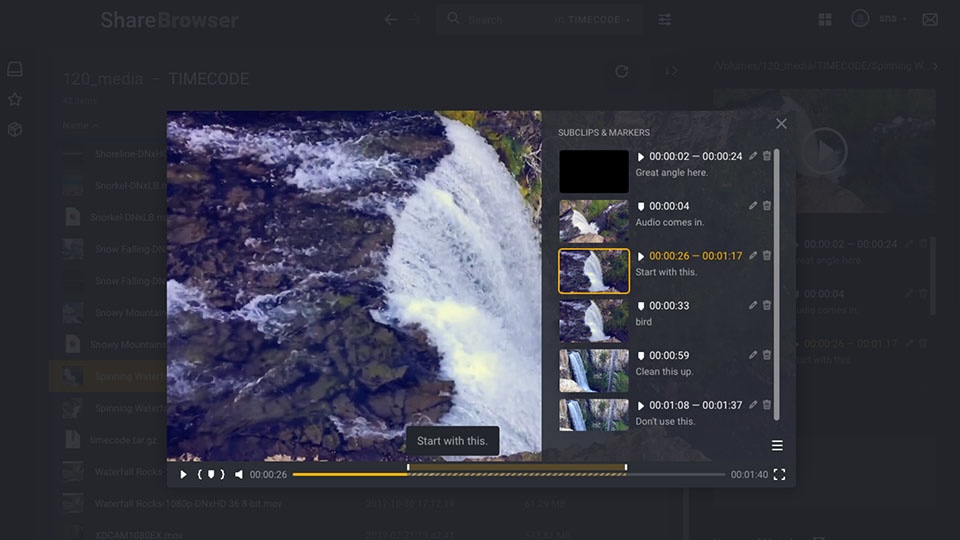Play the 00:00:26 – 00:01:17 subclip
This screenshot has height=540, width=960.
(640, 257)
